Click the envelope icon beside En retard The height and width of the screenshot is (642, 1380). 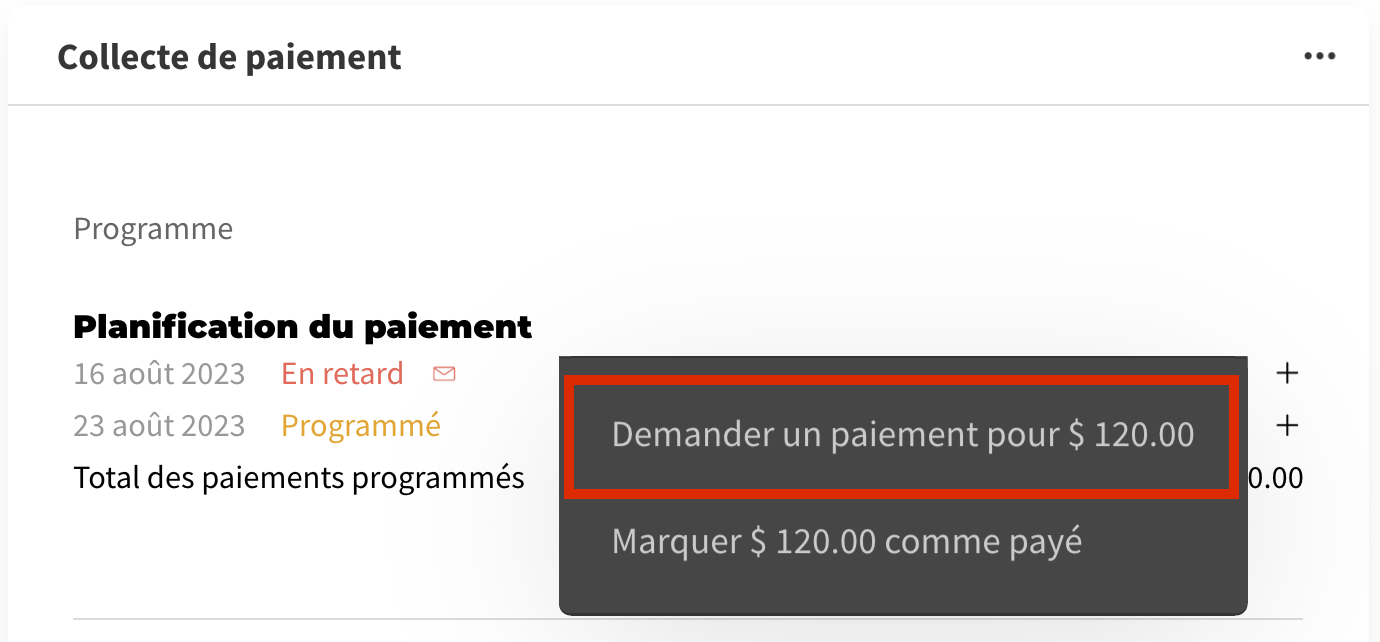click(x=444, y=374)
